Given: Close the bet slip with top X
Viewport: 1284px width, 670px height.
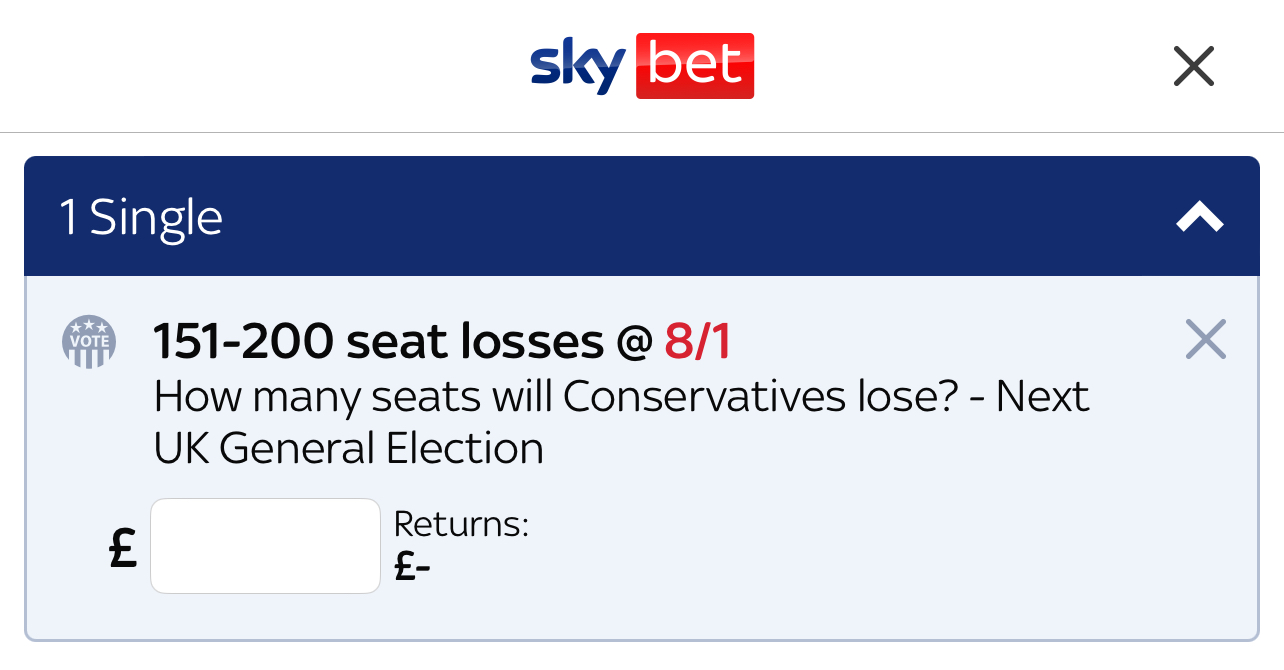Looking at the screenshot, I should pos(1193,66).
